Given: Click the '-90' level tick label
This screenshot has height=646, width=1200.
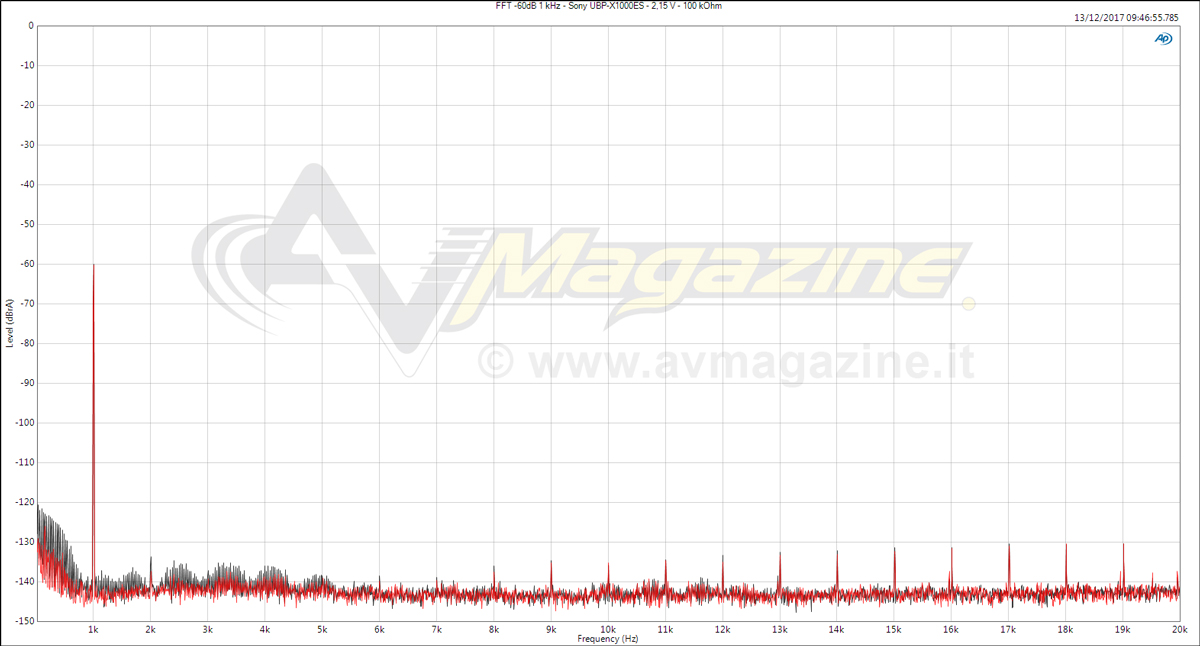Looking at the screenshot, I should 27,383.
